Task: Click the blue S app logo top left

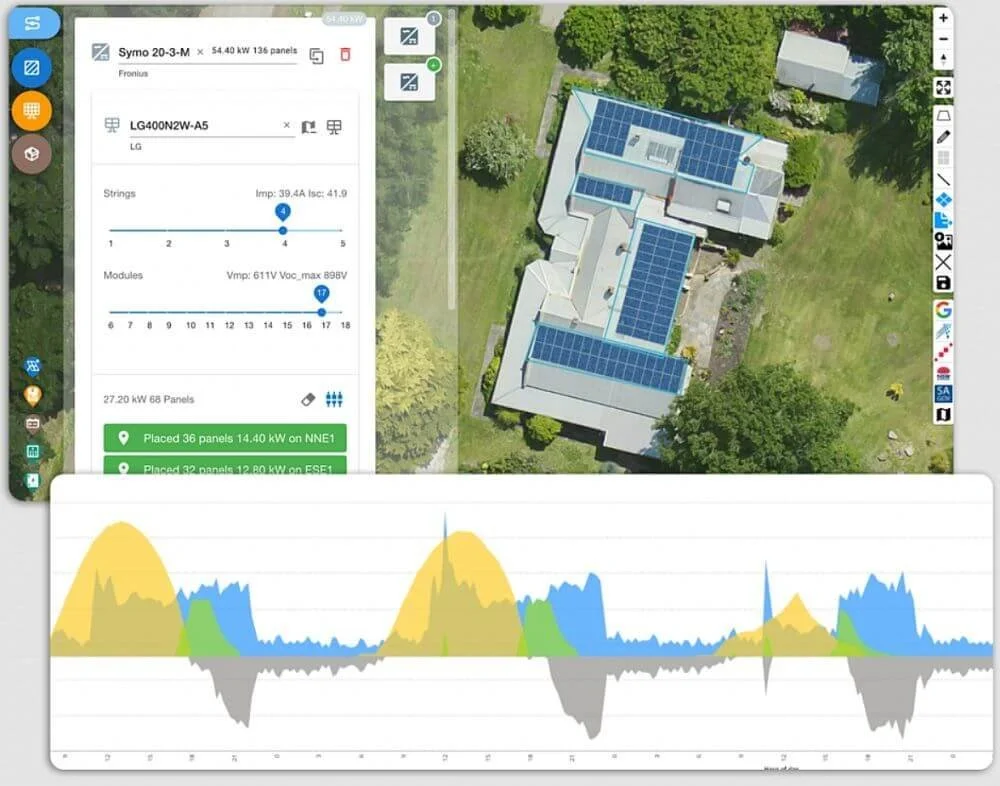Action: click(x=33, y=23)
